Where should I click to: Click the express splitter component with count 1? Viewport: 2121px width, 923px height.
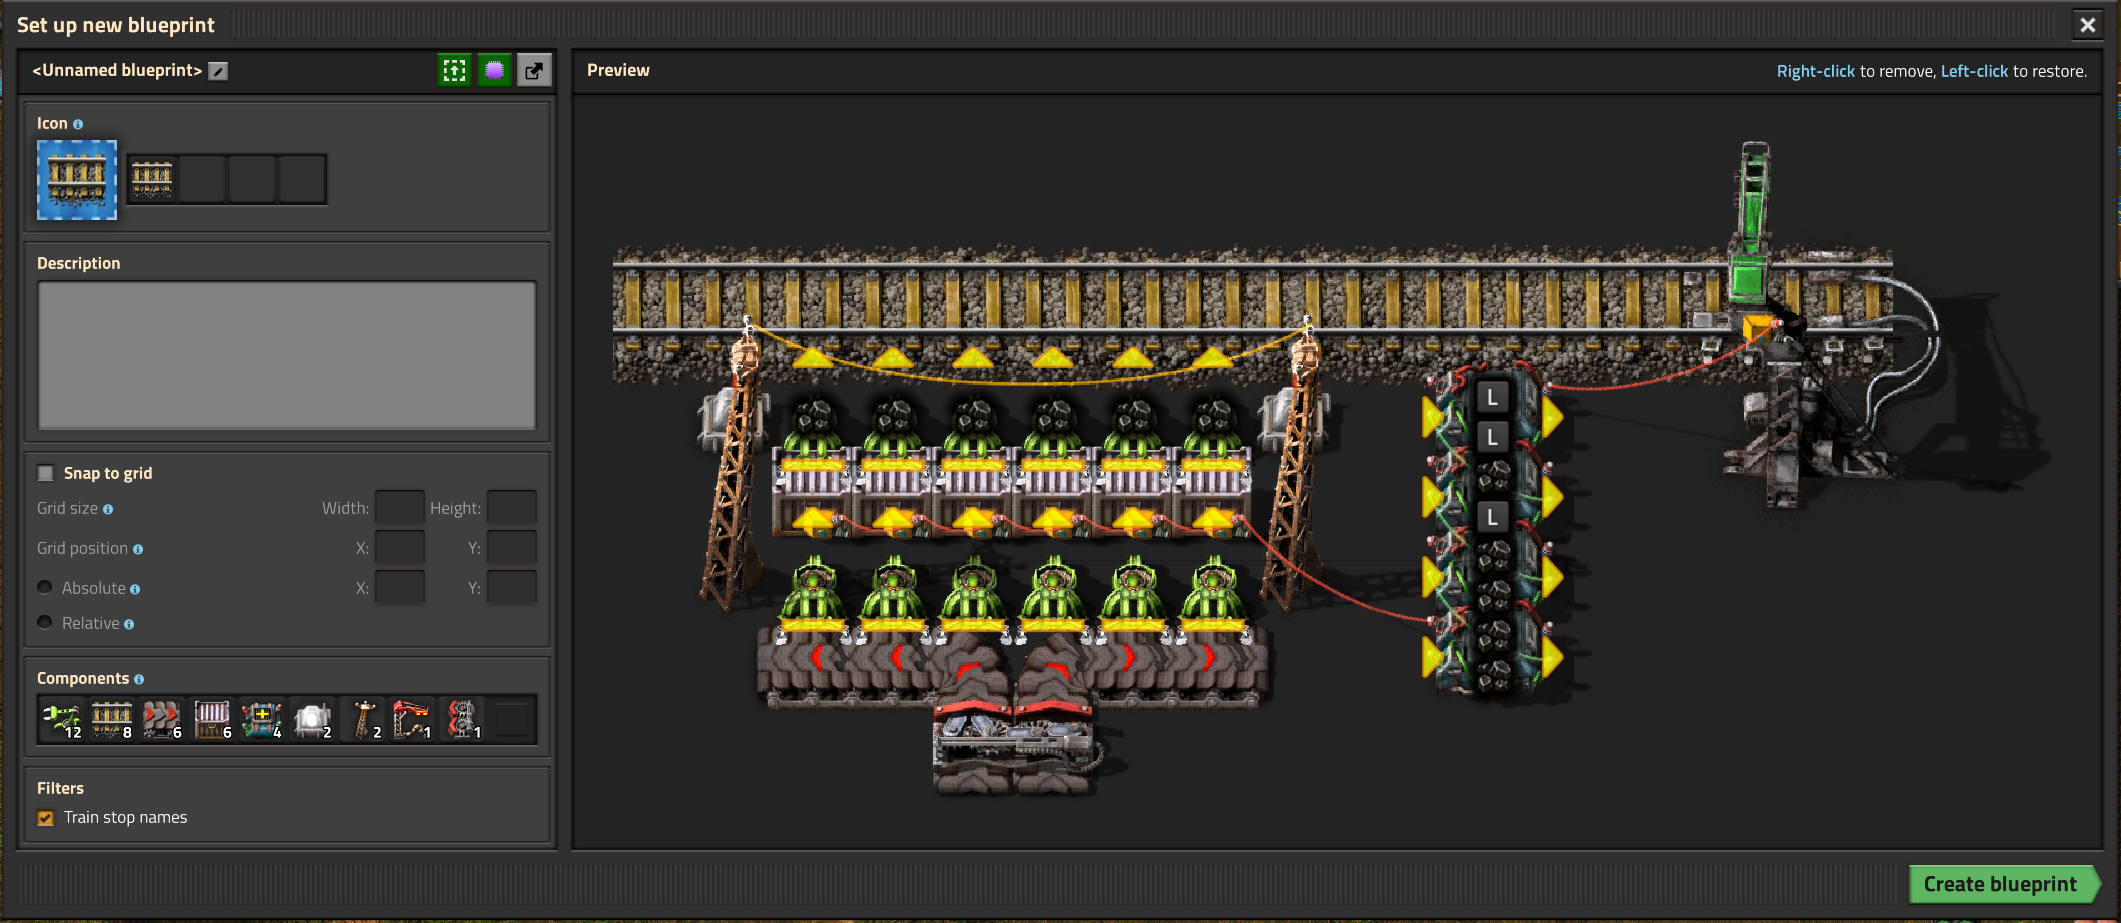[x=462, y=719]
